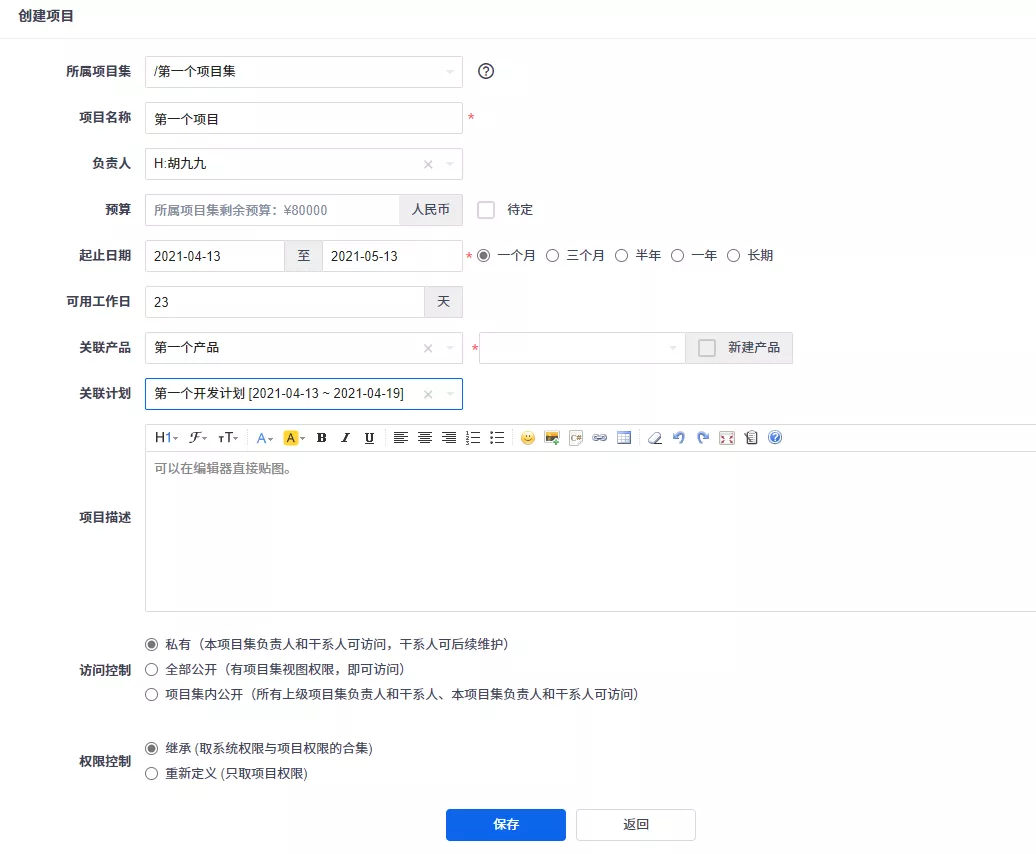The image size is (1036, 854).
Task: Toggle bold formatting in editor toolbar
Action: coord(322,438)
